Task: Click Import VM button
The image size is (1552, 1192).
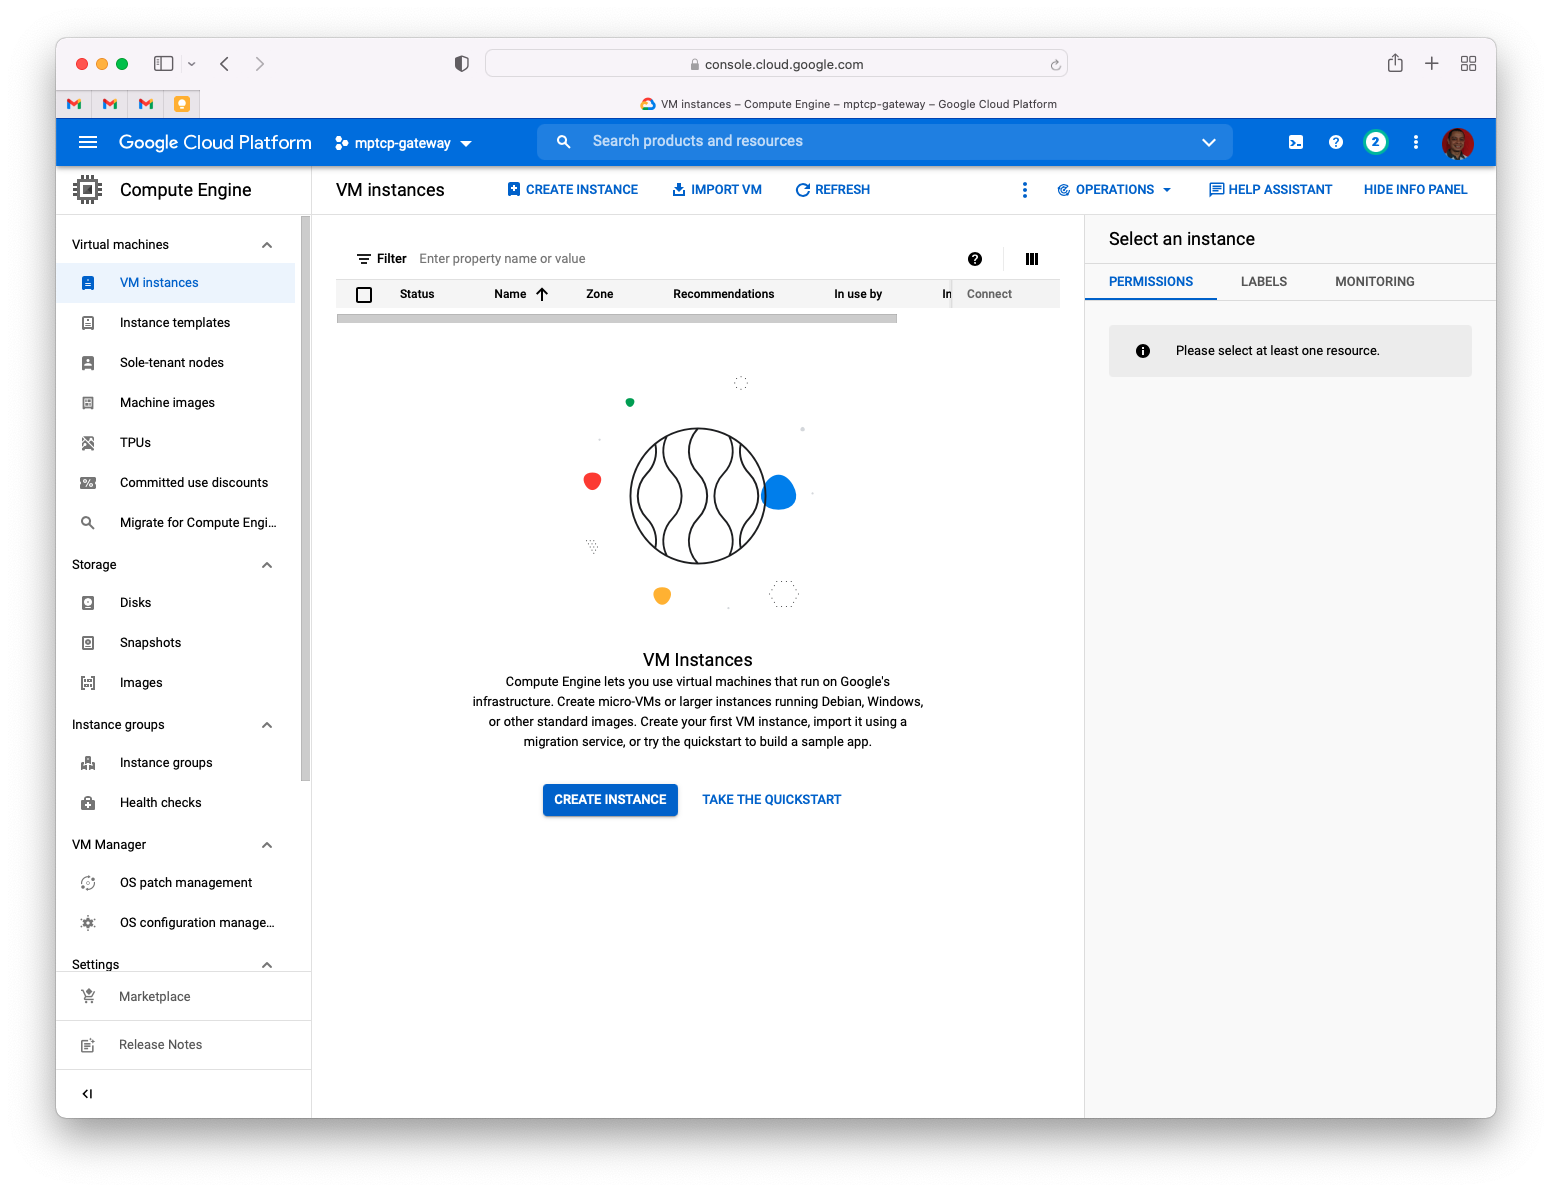Action: coord(717,190)
